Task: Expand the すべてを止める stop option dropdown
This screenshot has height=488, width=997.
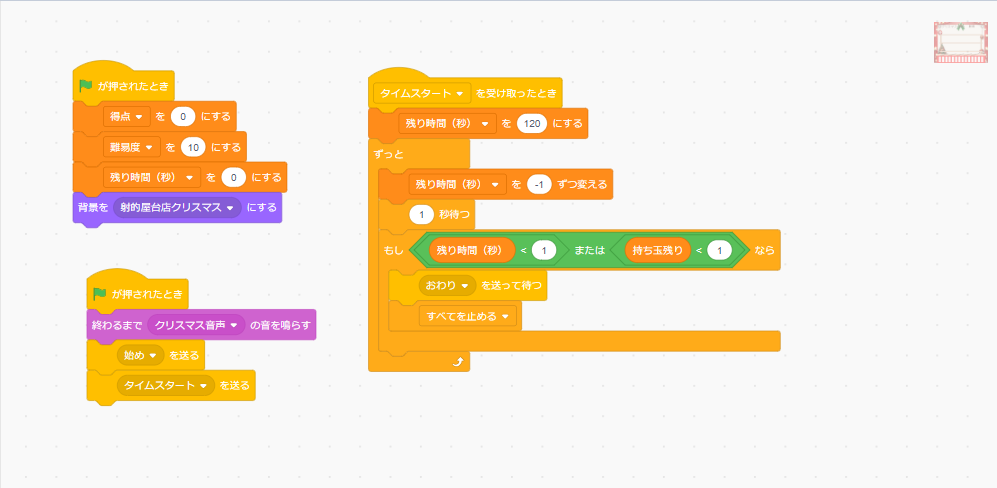Action: [x=506, y=316]
